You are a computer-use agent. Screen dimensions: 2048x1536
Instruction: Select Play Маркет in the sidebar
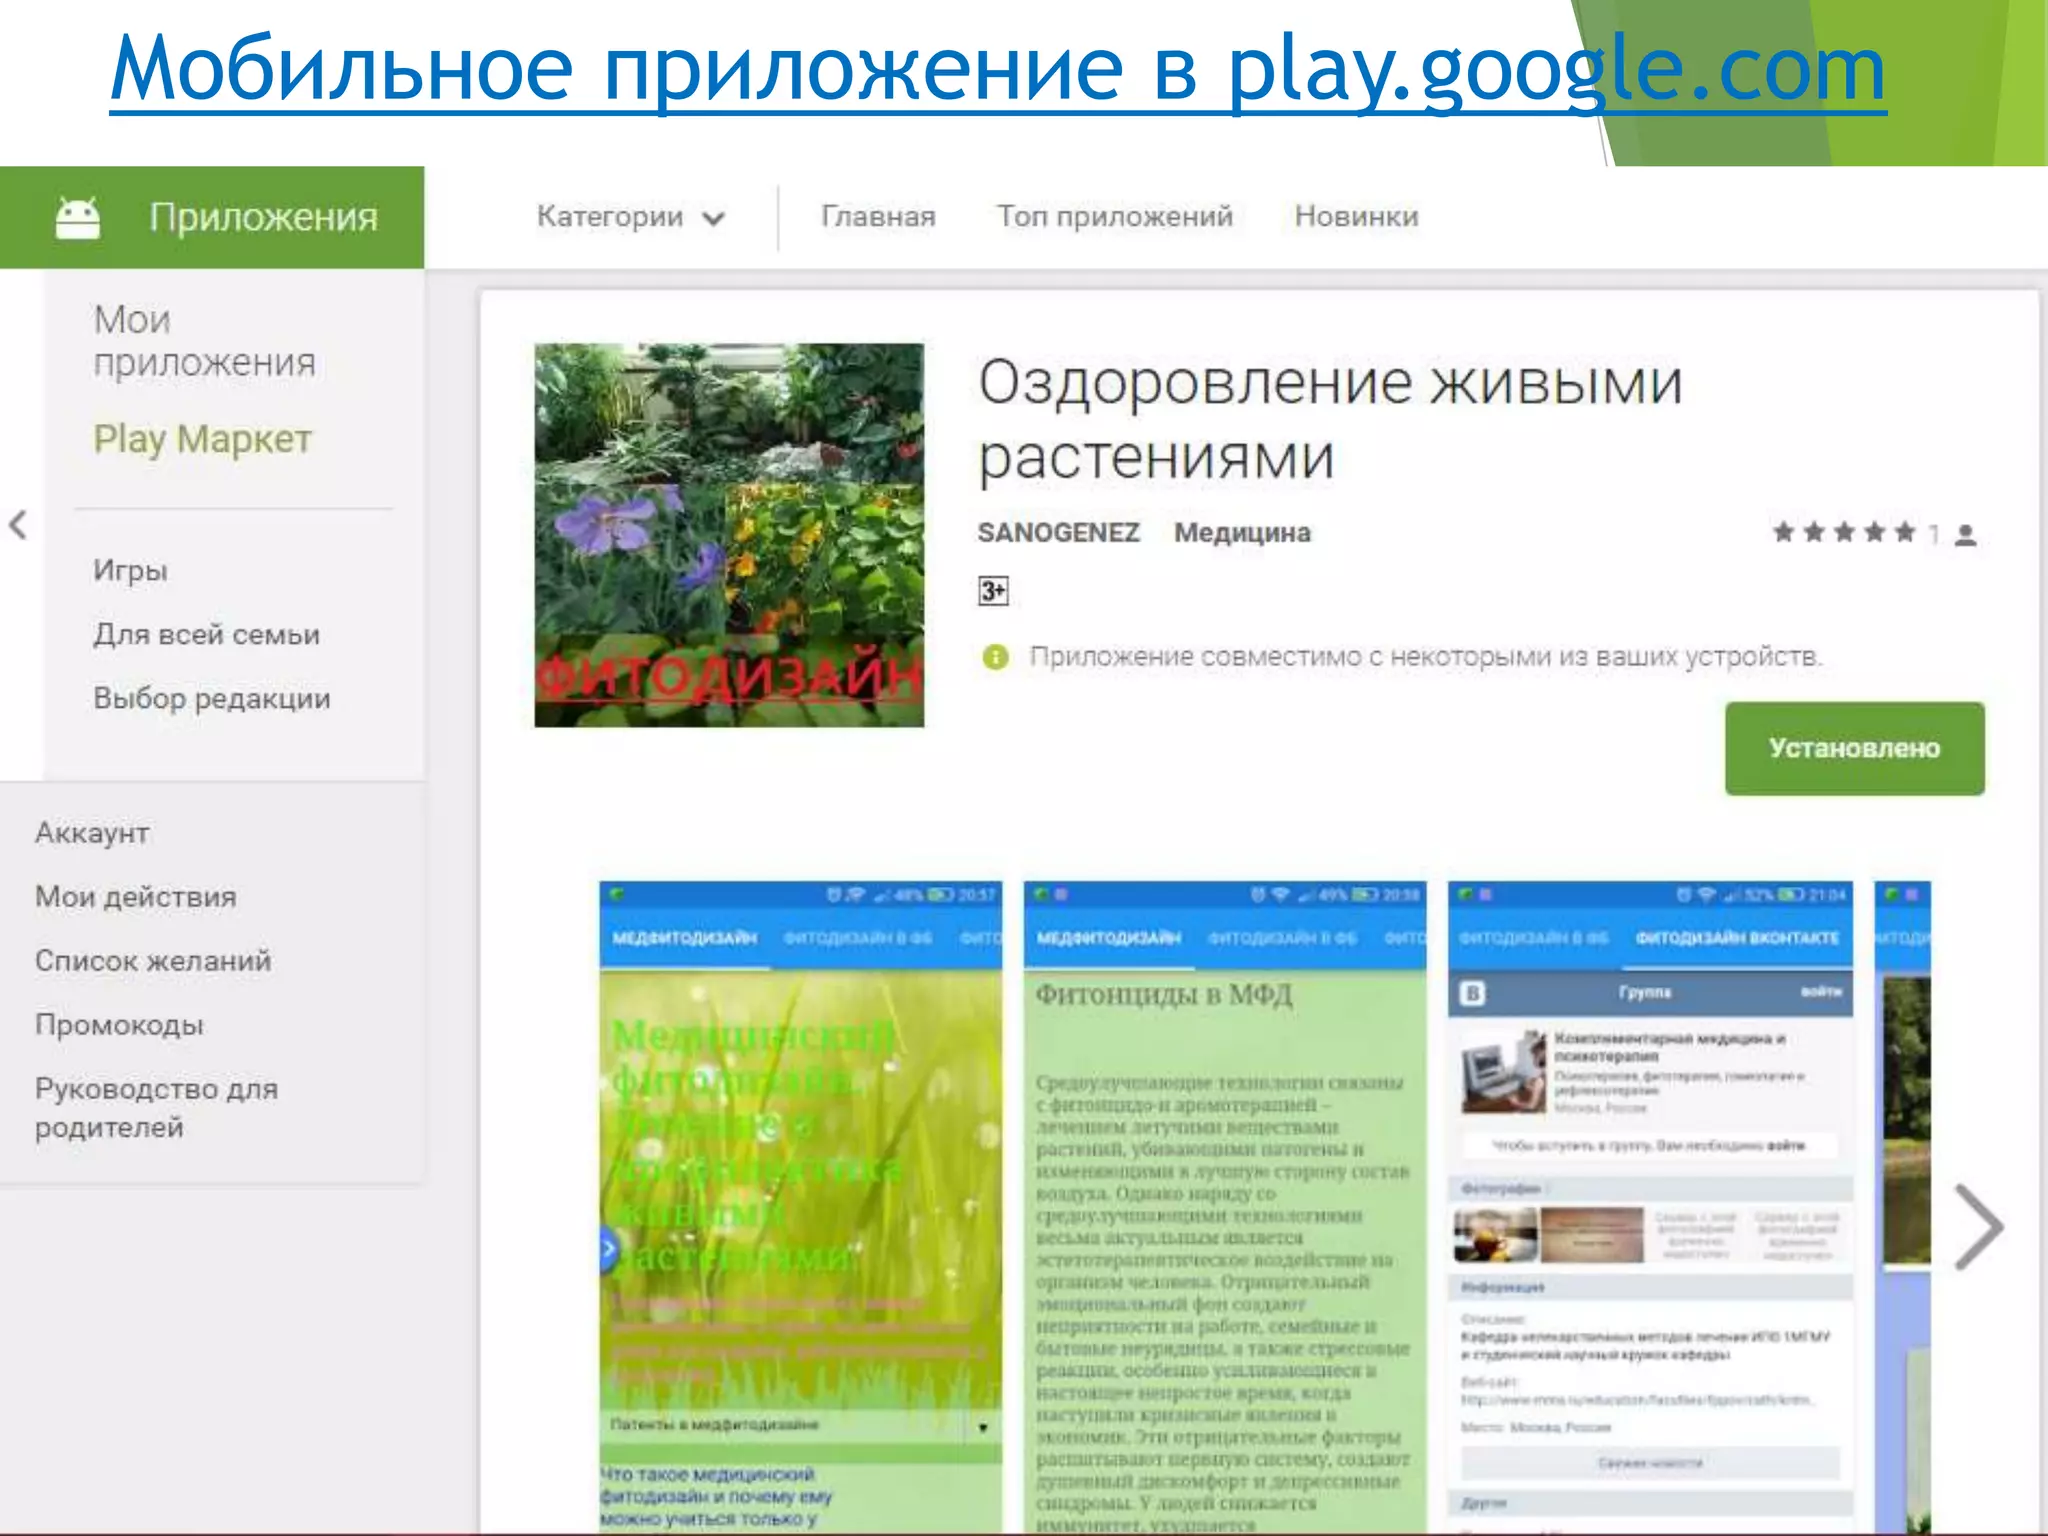(x=202, y=439)
